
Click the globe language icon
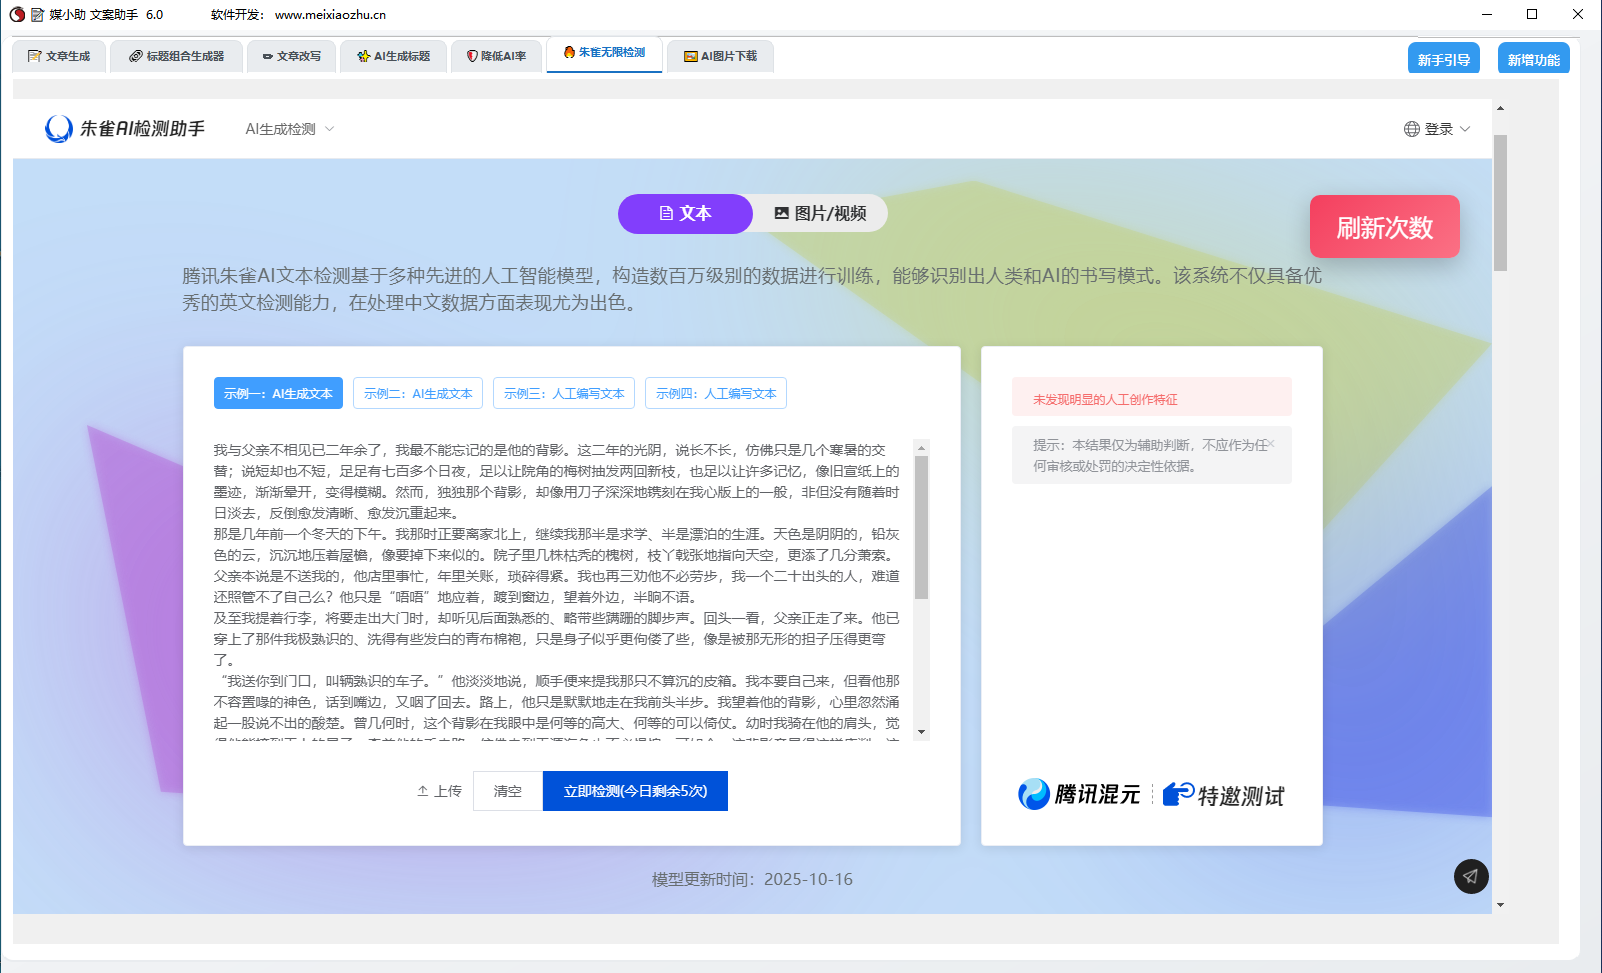click(x=1411, y=129)
